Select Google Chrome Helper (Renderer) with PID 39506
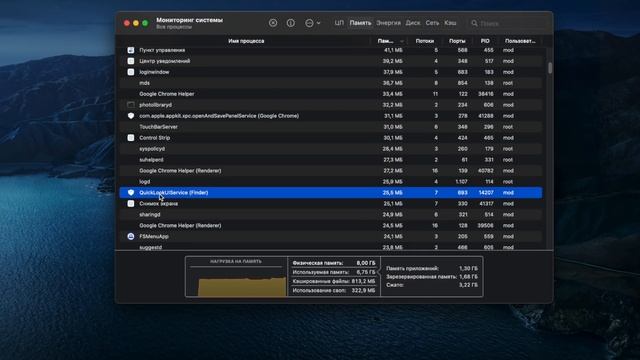This screenshot has height=360, width=640. (331, 225)
